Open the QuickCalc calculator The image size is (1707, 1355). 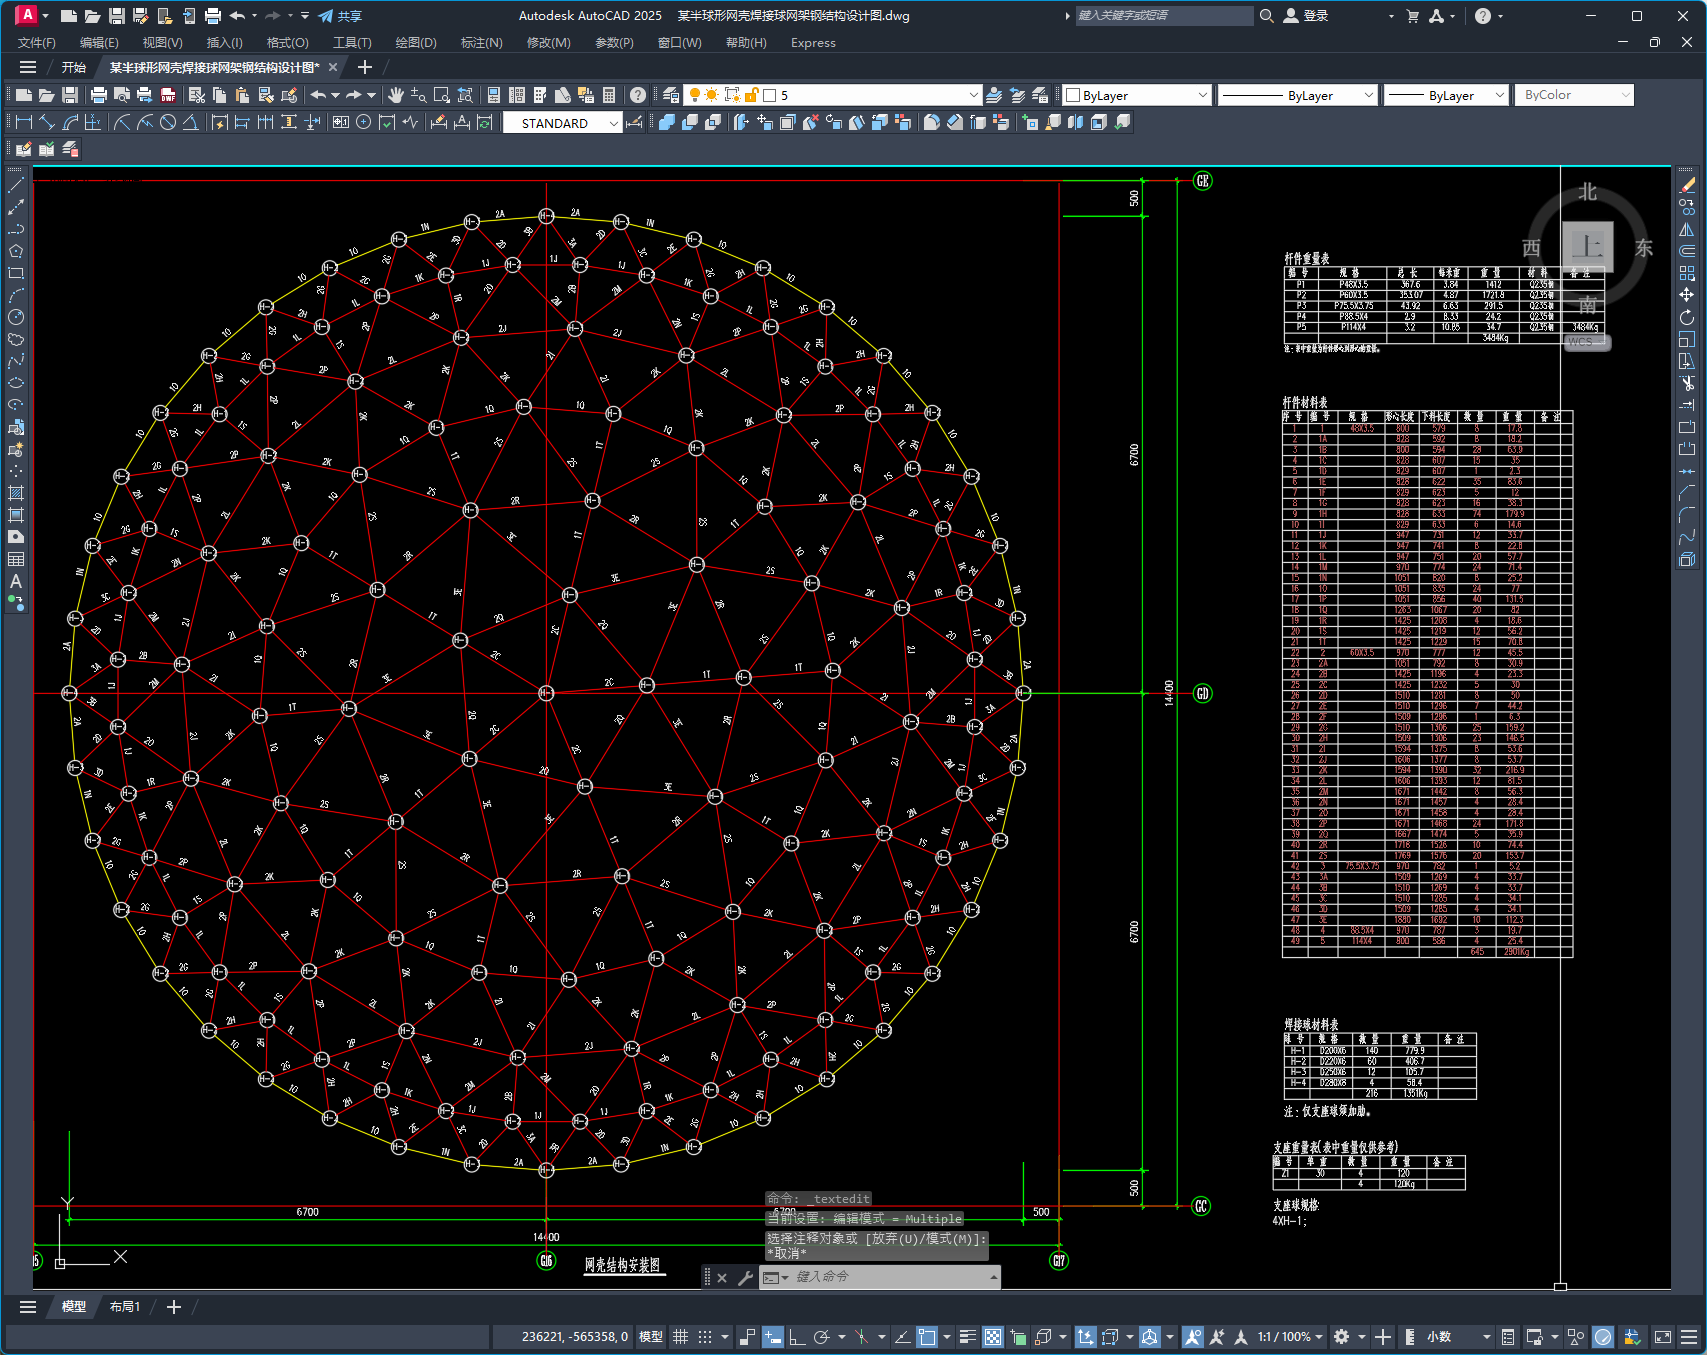coord(609,95)
